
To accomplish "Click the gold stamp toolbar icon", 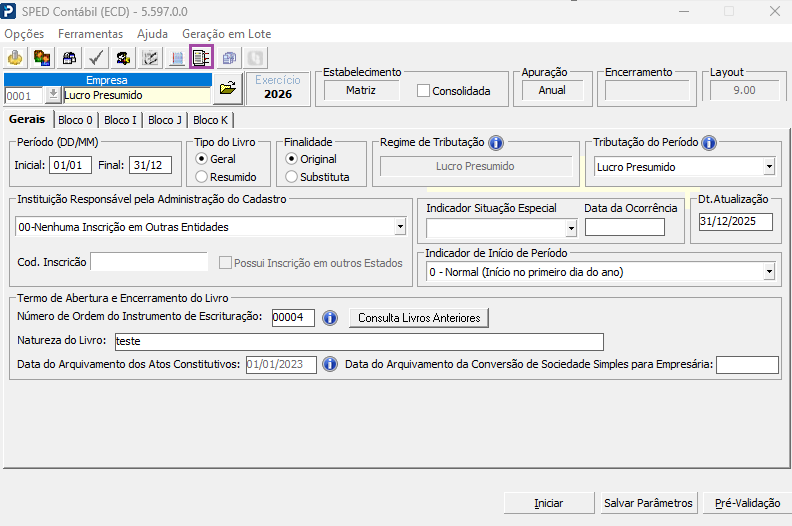I will coord(15,58).
